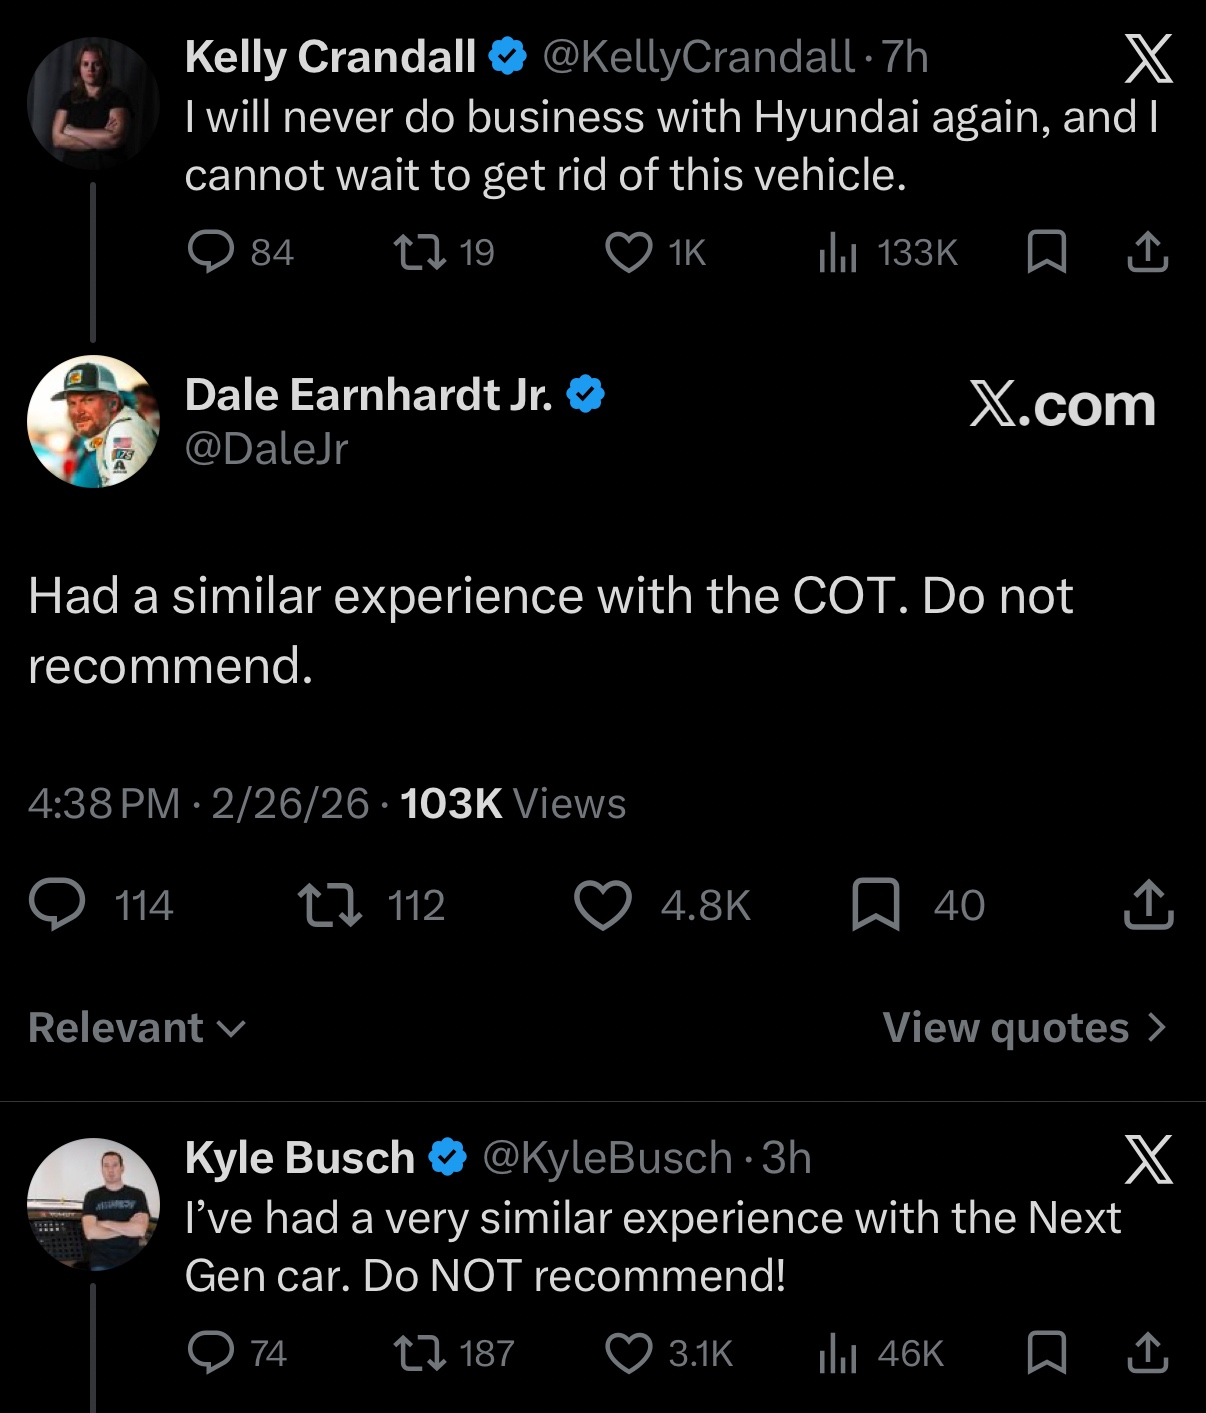Viewport: 1206px width, 1413px height.
Task: Repost Dale Earnhardt Jr.'s tweet
Action: pyautogui.click(x=330, y=905)
